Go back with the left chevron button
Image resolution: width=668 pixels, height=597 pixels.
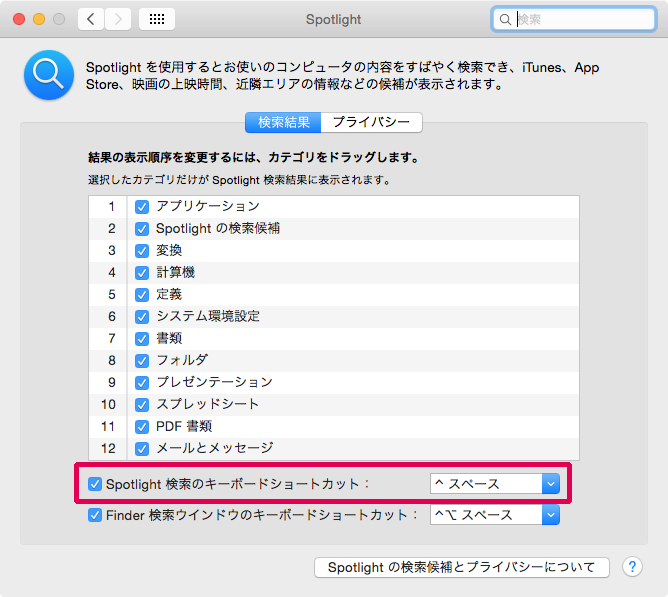[91, 19]
